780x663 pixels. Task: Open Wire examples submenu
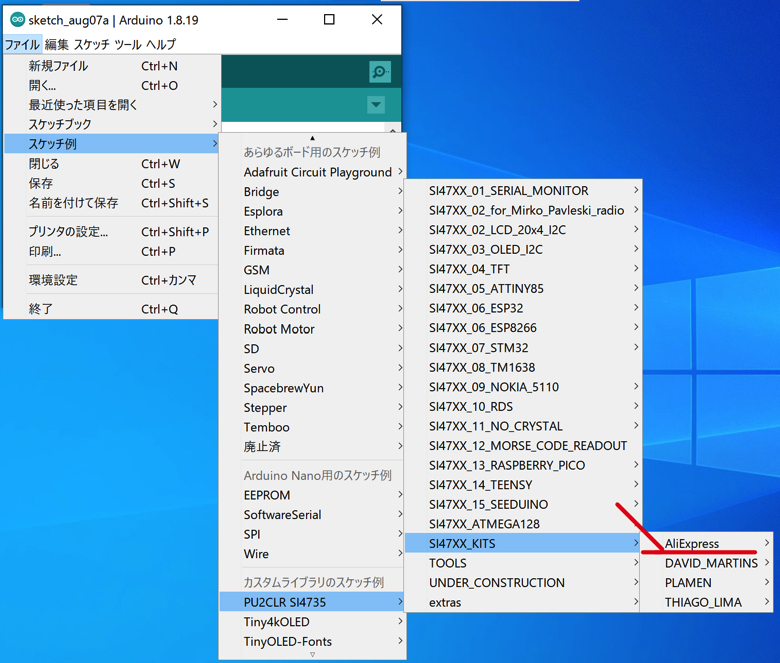click(x=312, y=554)
